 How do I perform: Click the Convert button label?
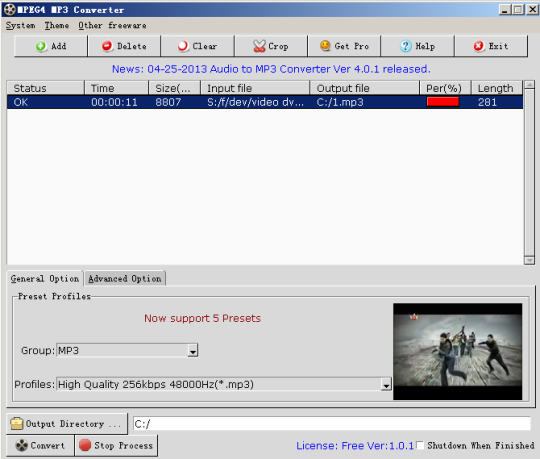48,446
